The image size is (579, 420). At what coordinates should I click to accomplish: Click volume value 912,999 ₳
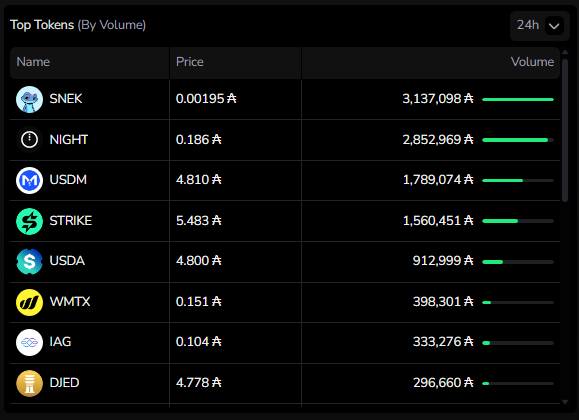click(x=443, y=261)
